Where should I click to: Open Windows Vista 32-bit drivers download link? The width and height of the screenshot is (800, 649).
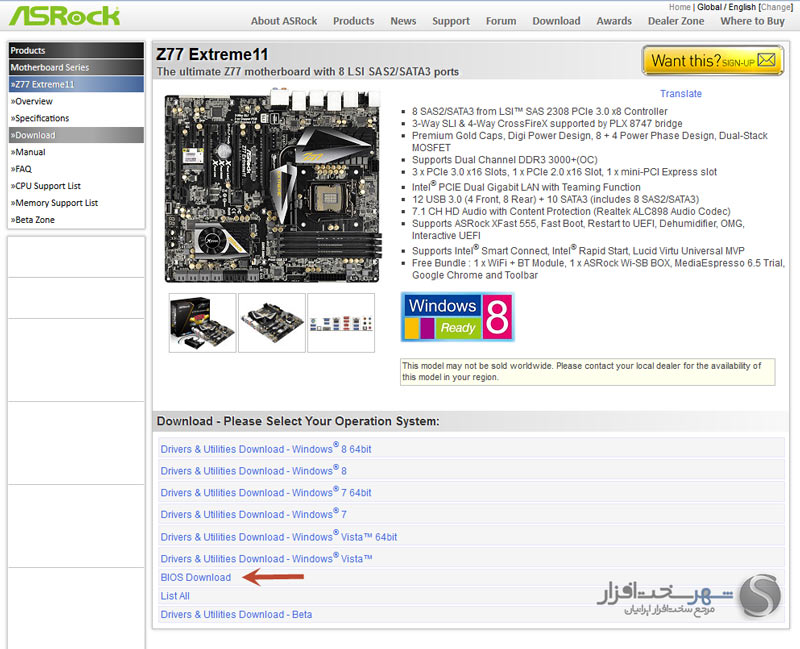coord(266,558)
